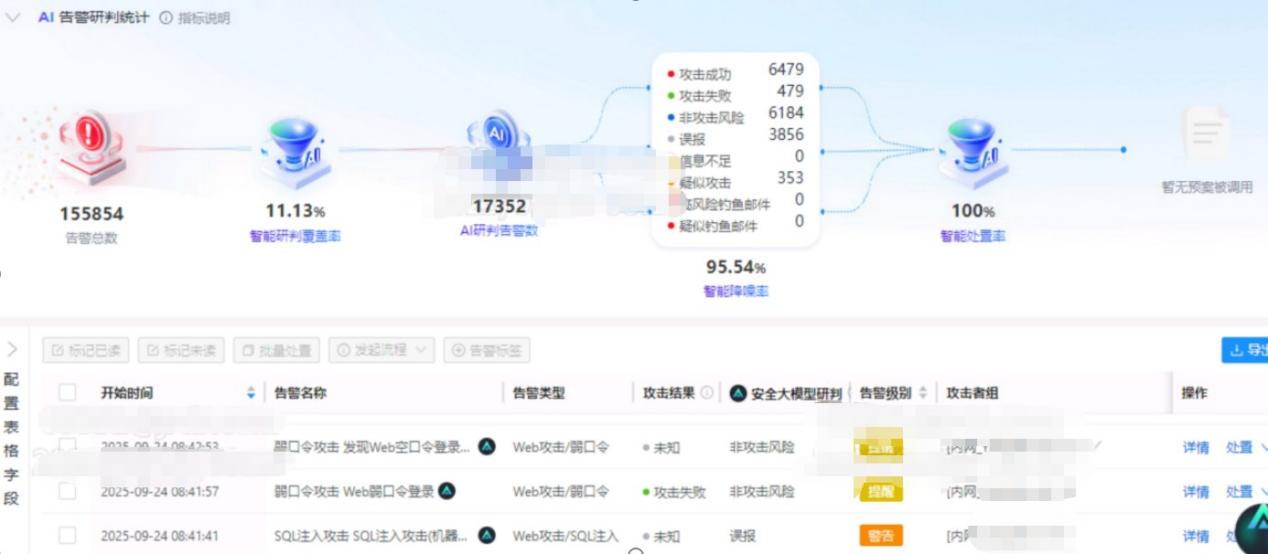Click the AI研判告警数 label

tap(498, 231)
